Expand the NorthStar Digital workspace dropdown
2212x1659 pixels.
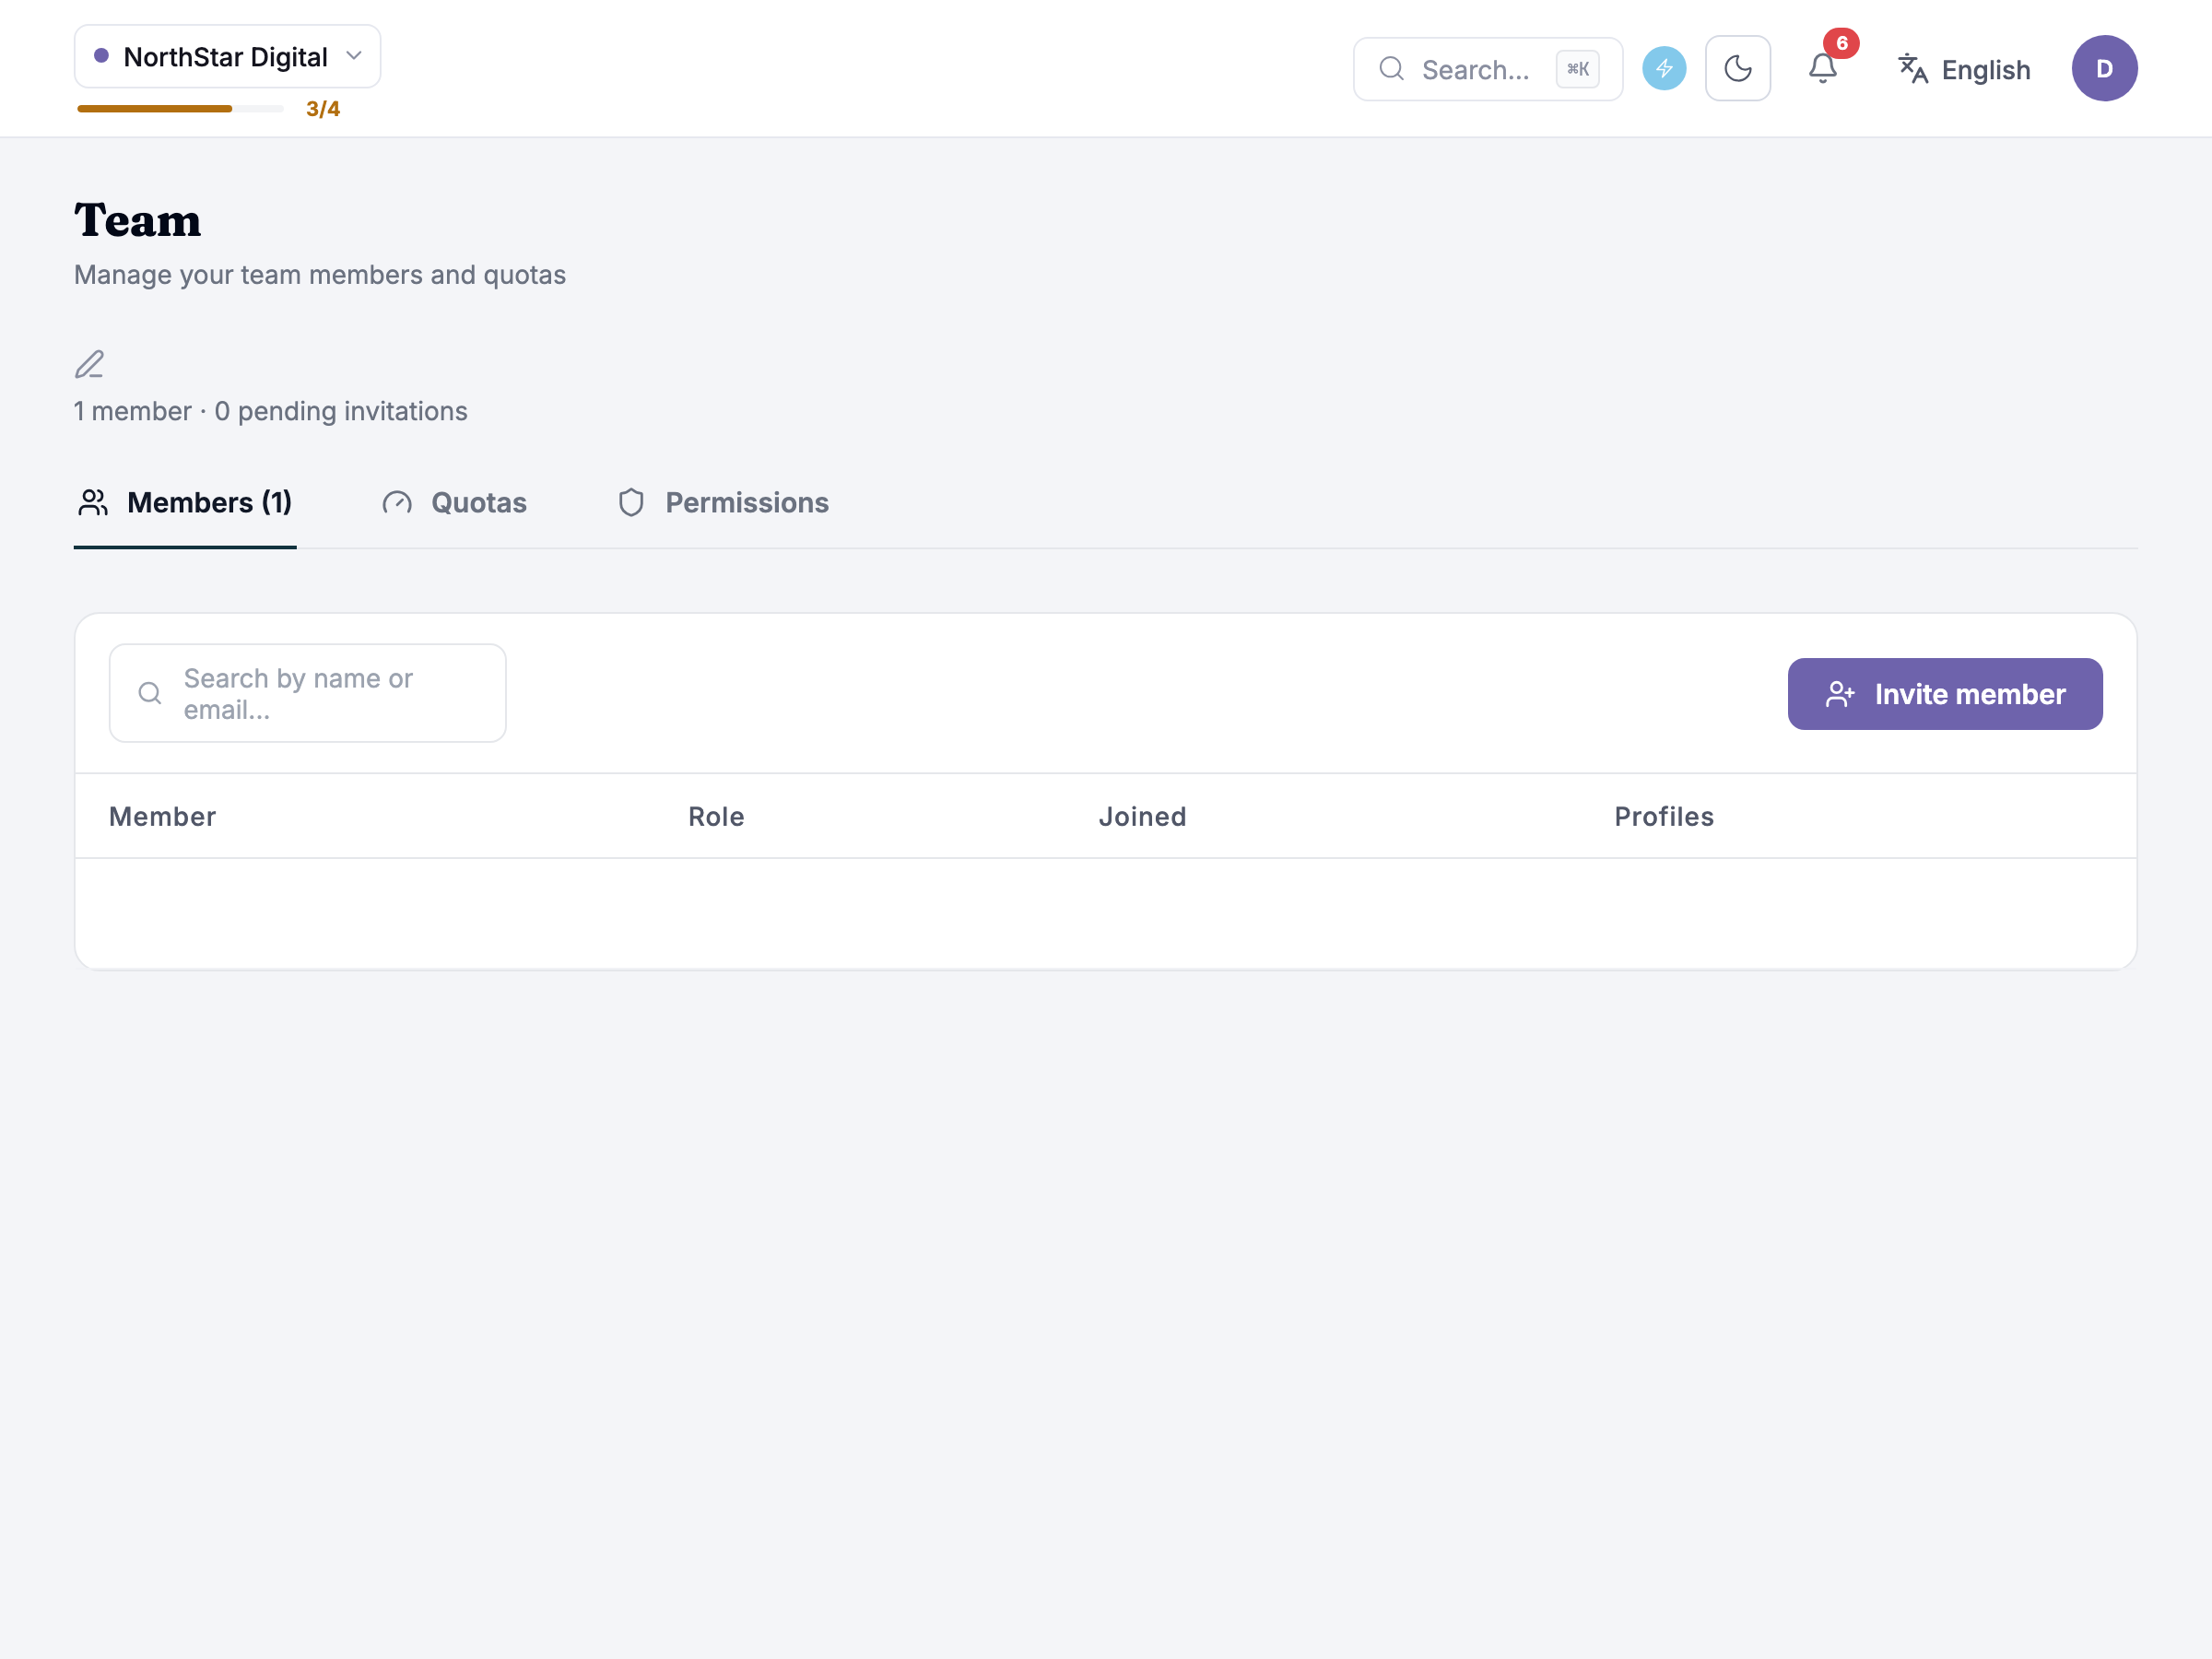tap(228, 57)
